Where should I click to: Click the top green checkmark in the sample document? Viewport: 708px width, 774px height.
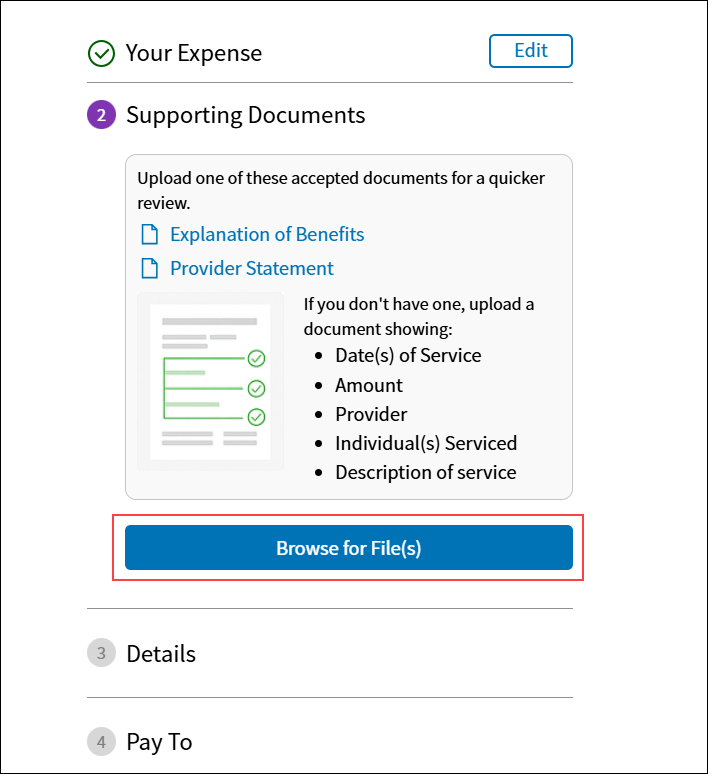(256, 358)
